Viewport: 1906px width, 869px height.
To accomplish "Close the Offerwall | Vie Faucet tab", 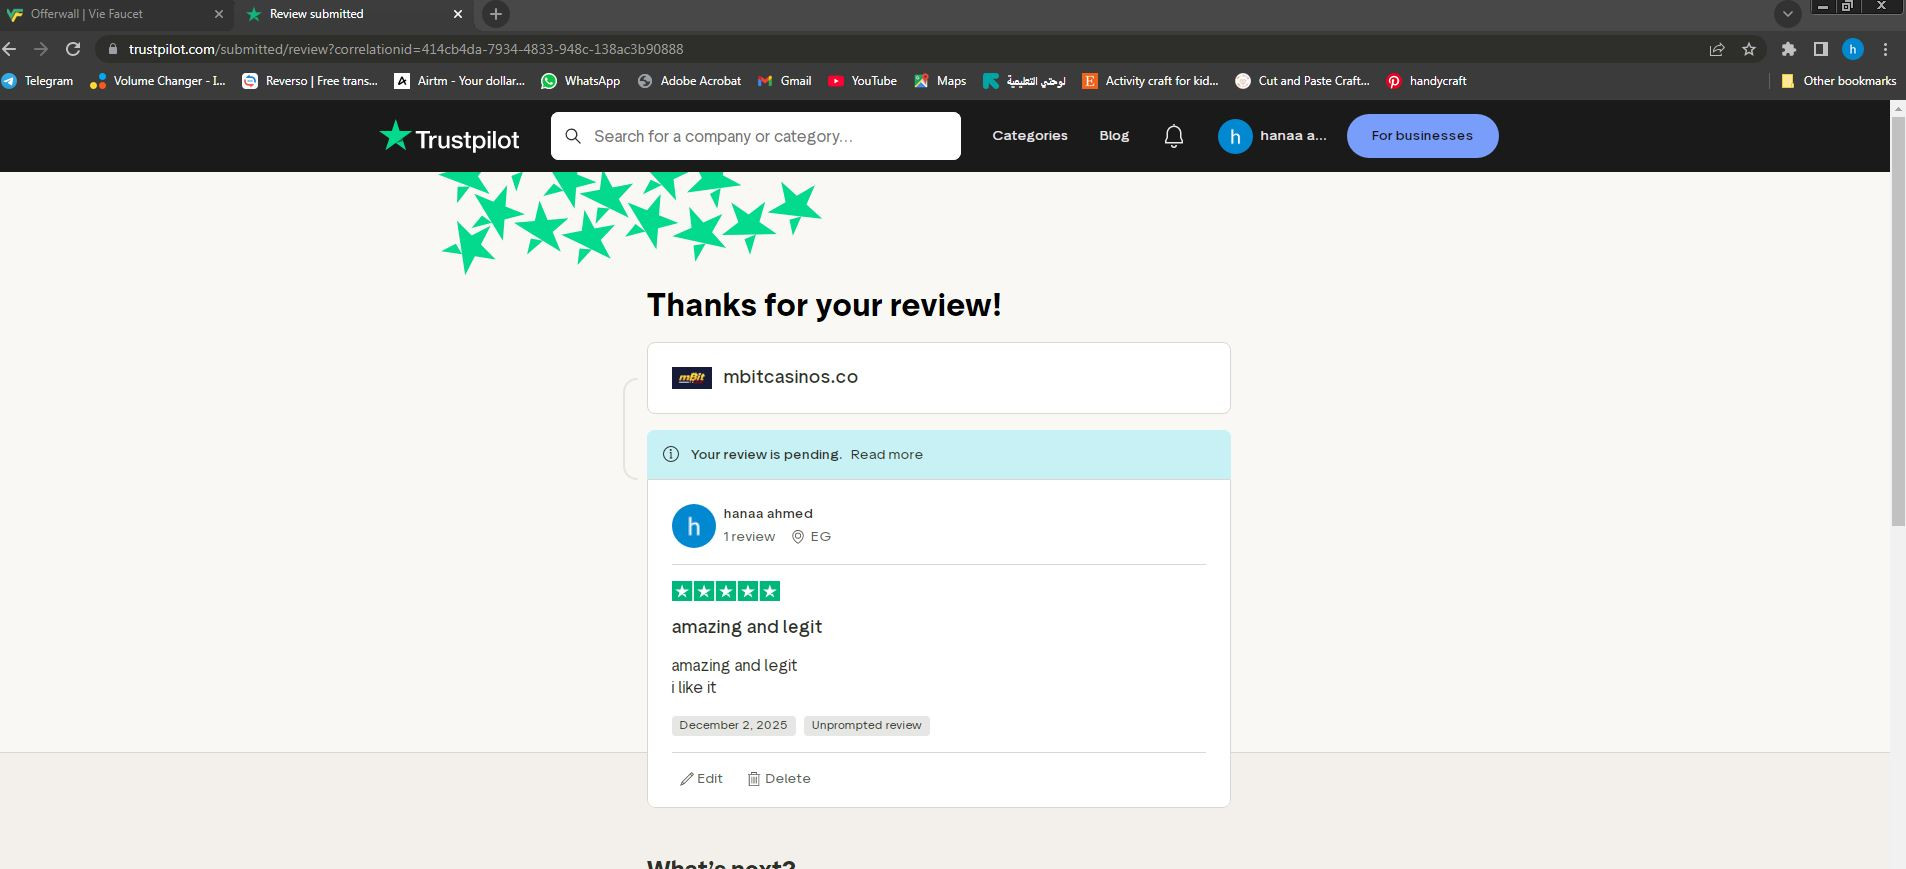I will [x=219, y=14].
